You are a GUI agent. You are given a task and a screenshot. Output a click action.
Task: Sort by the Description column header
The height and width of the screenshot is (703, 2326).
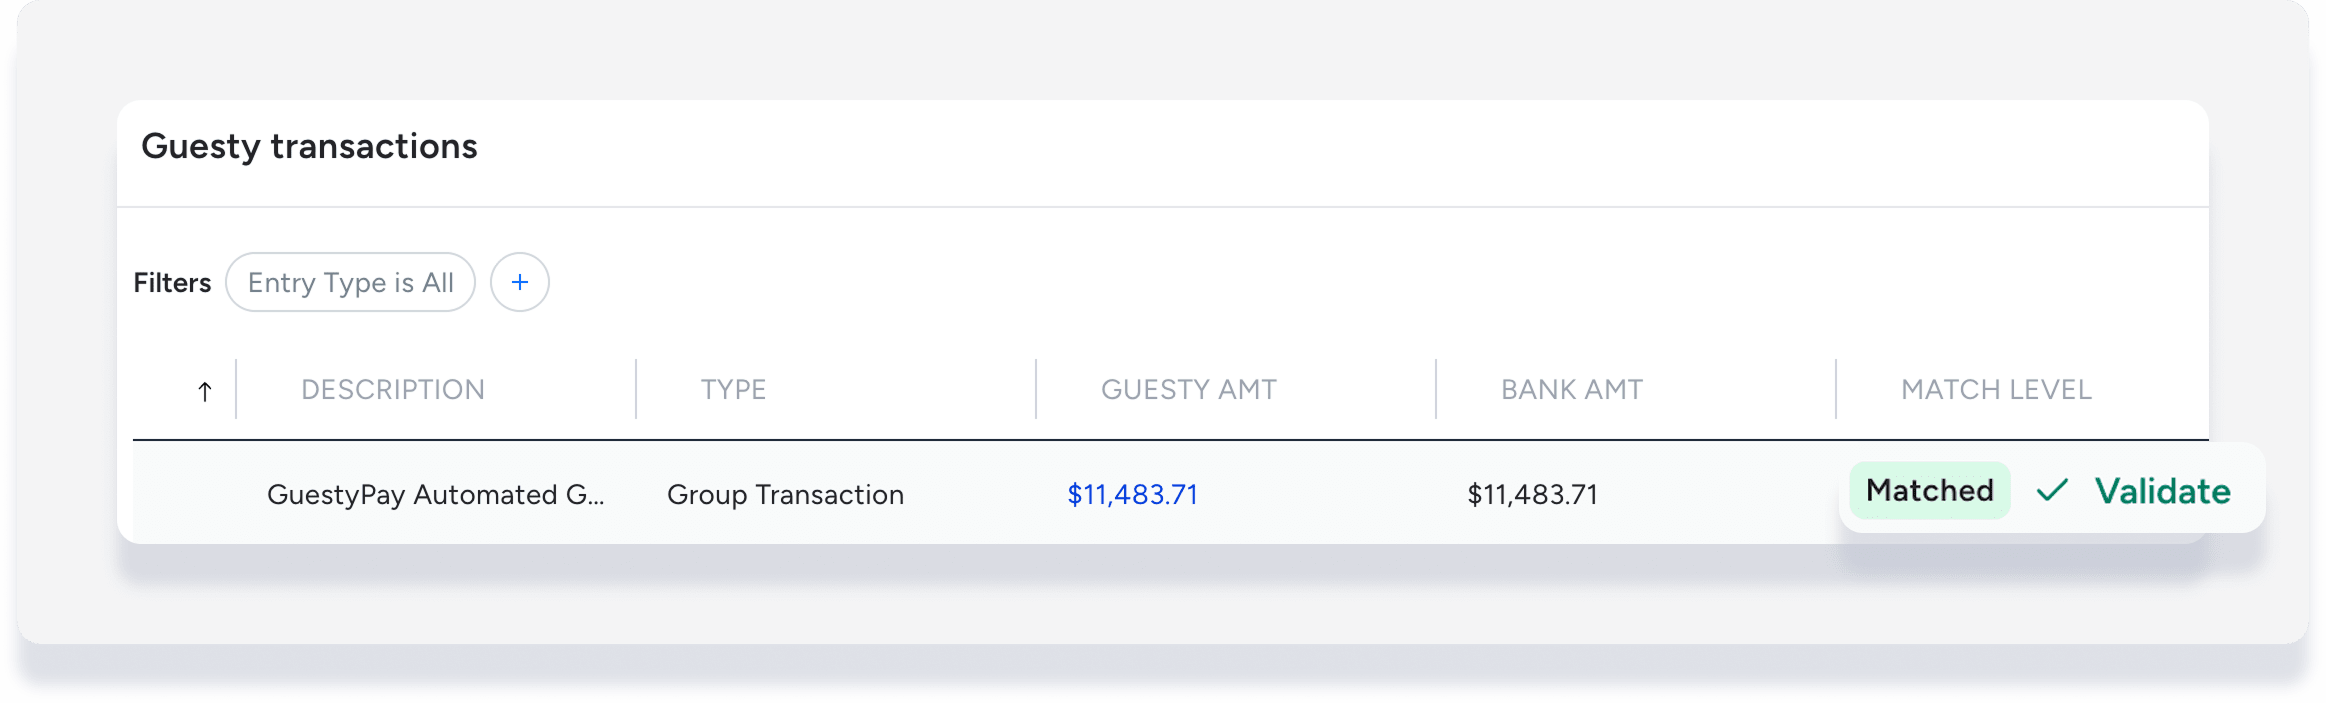(x=393, y=389)
